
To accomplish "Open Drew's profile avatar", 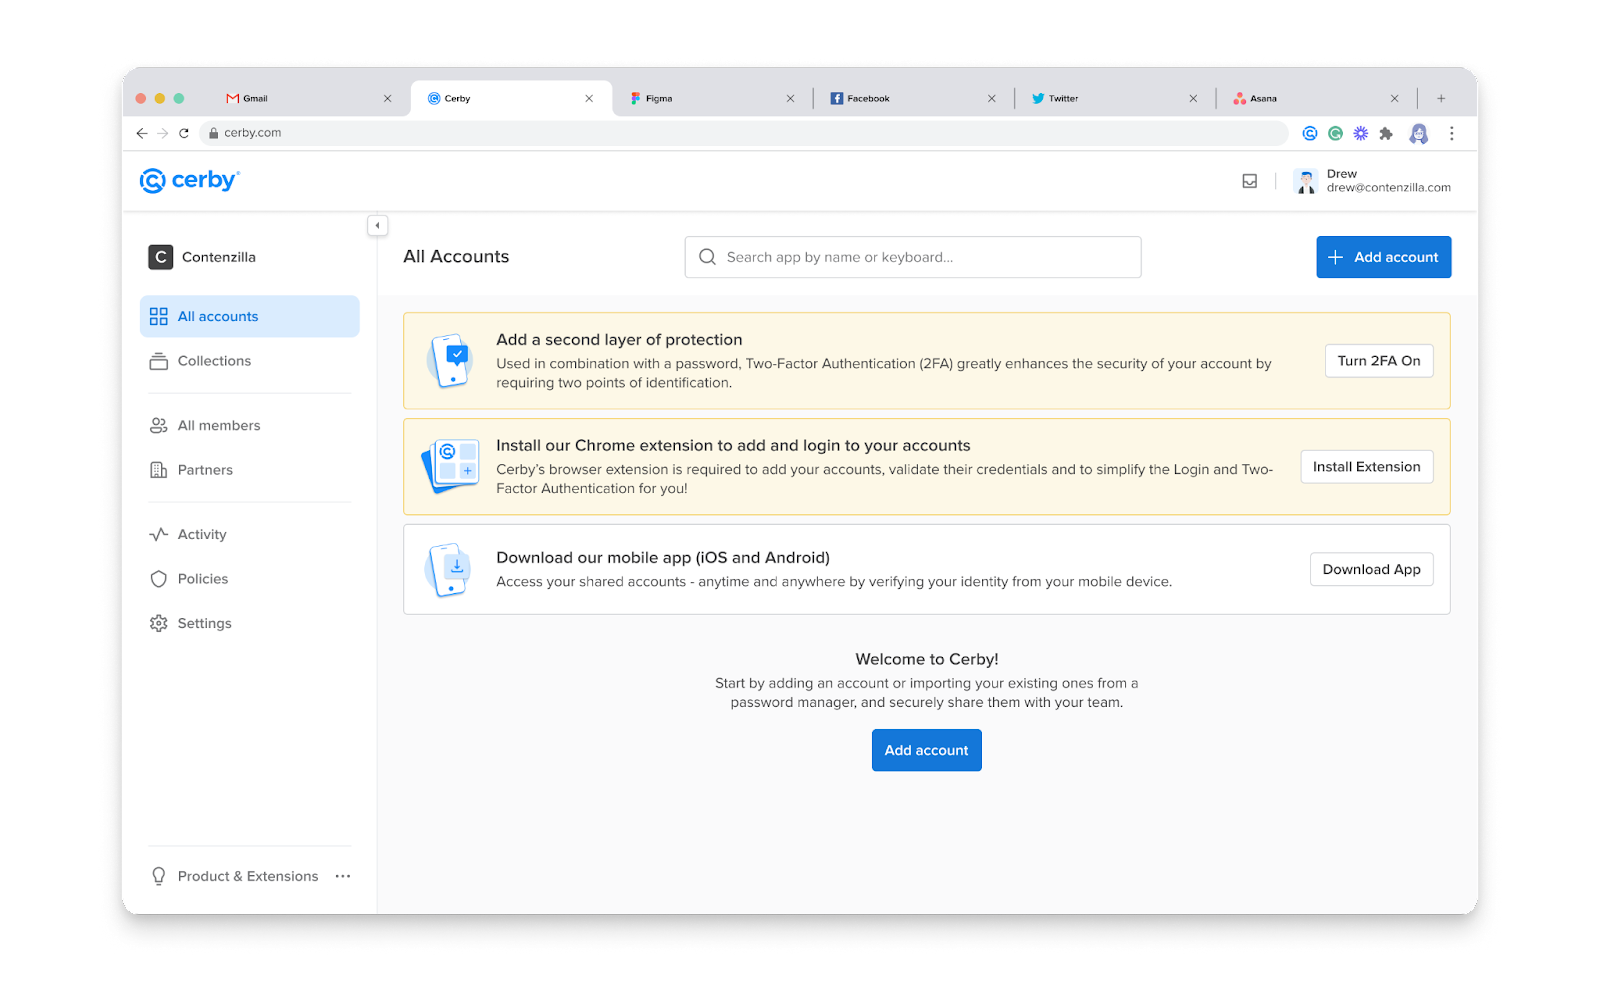I will click(1306, 181).
